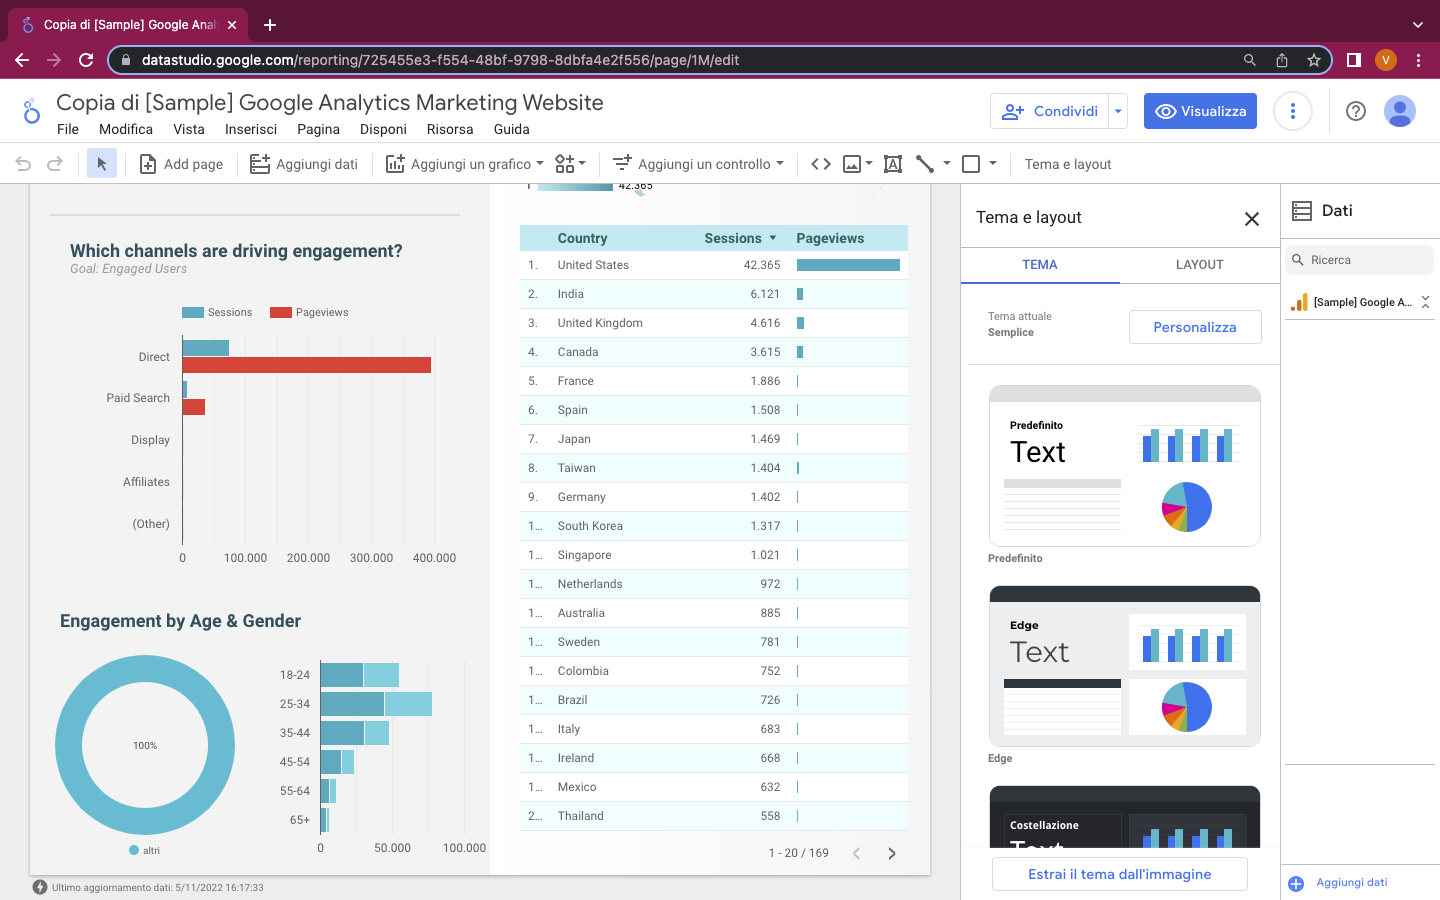The width and height of the screenshot is (1440, 900).
Task: Select the cursor selection tool
Action: 101,163
